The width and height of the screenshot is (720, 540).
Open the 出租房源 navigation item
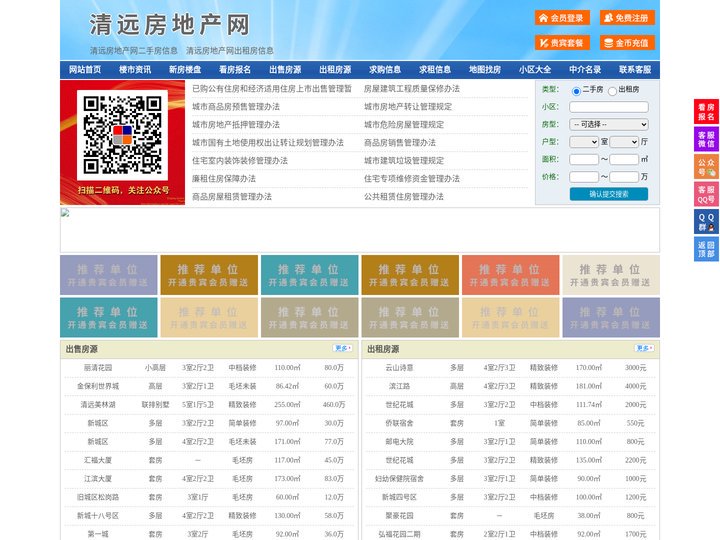pos(335,70)
